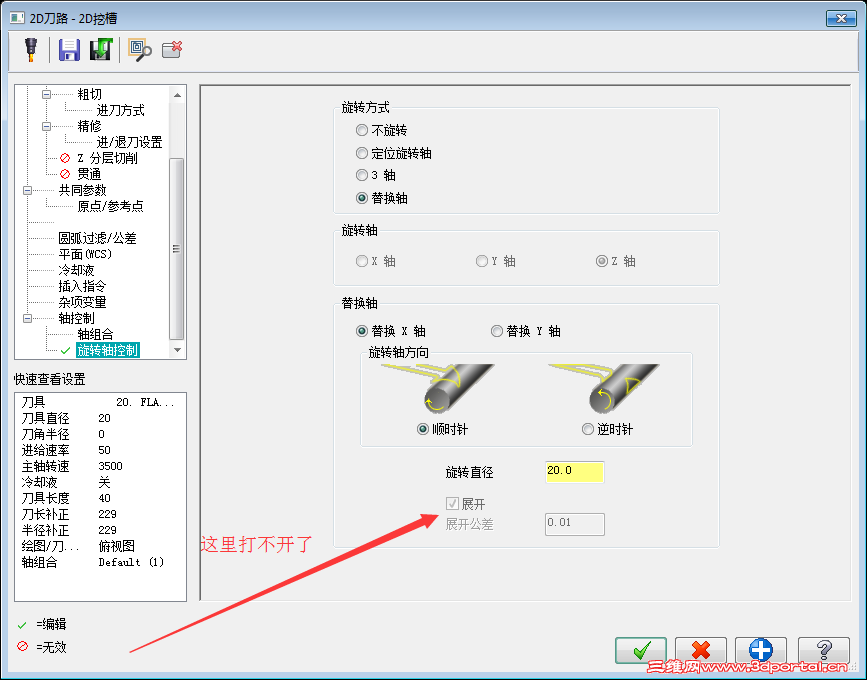Open help with question mark button
This screenshot has width=867, height=680.
pyautogui.click(x=824, y=650)
